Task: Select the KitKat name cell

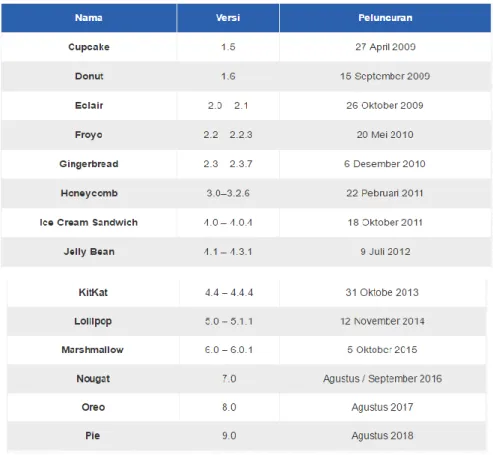Action: pos(93,292)
